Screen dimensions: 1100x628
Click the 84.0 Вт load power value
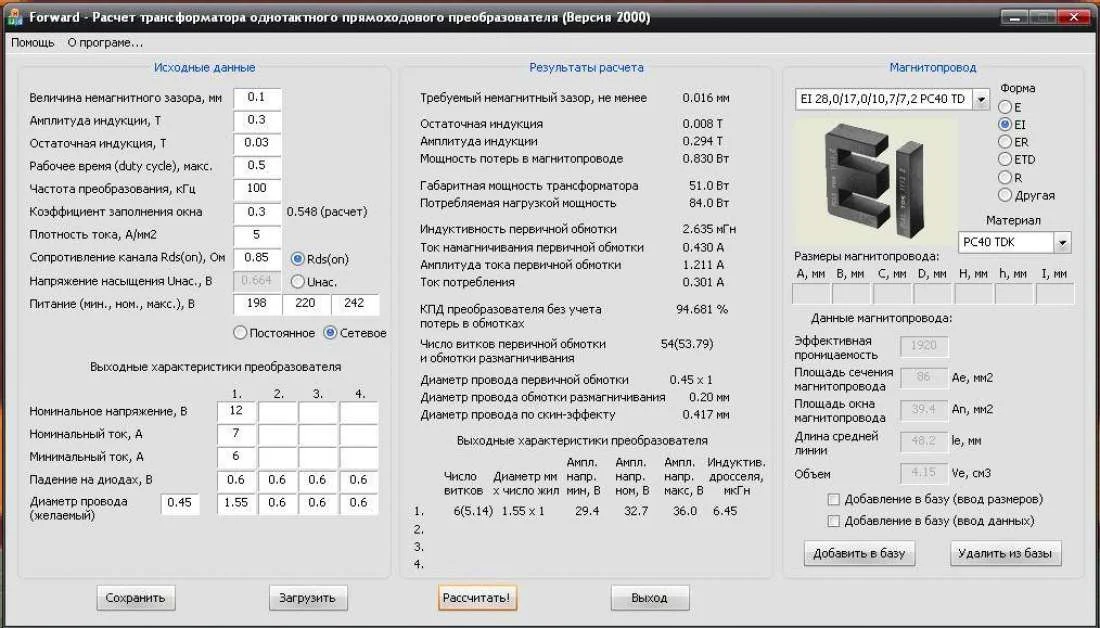point(709,203)
